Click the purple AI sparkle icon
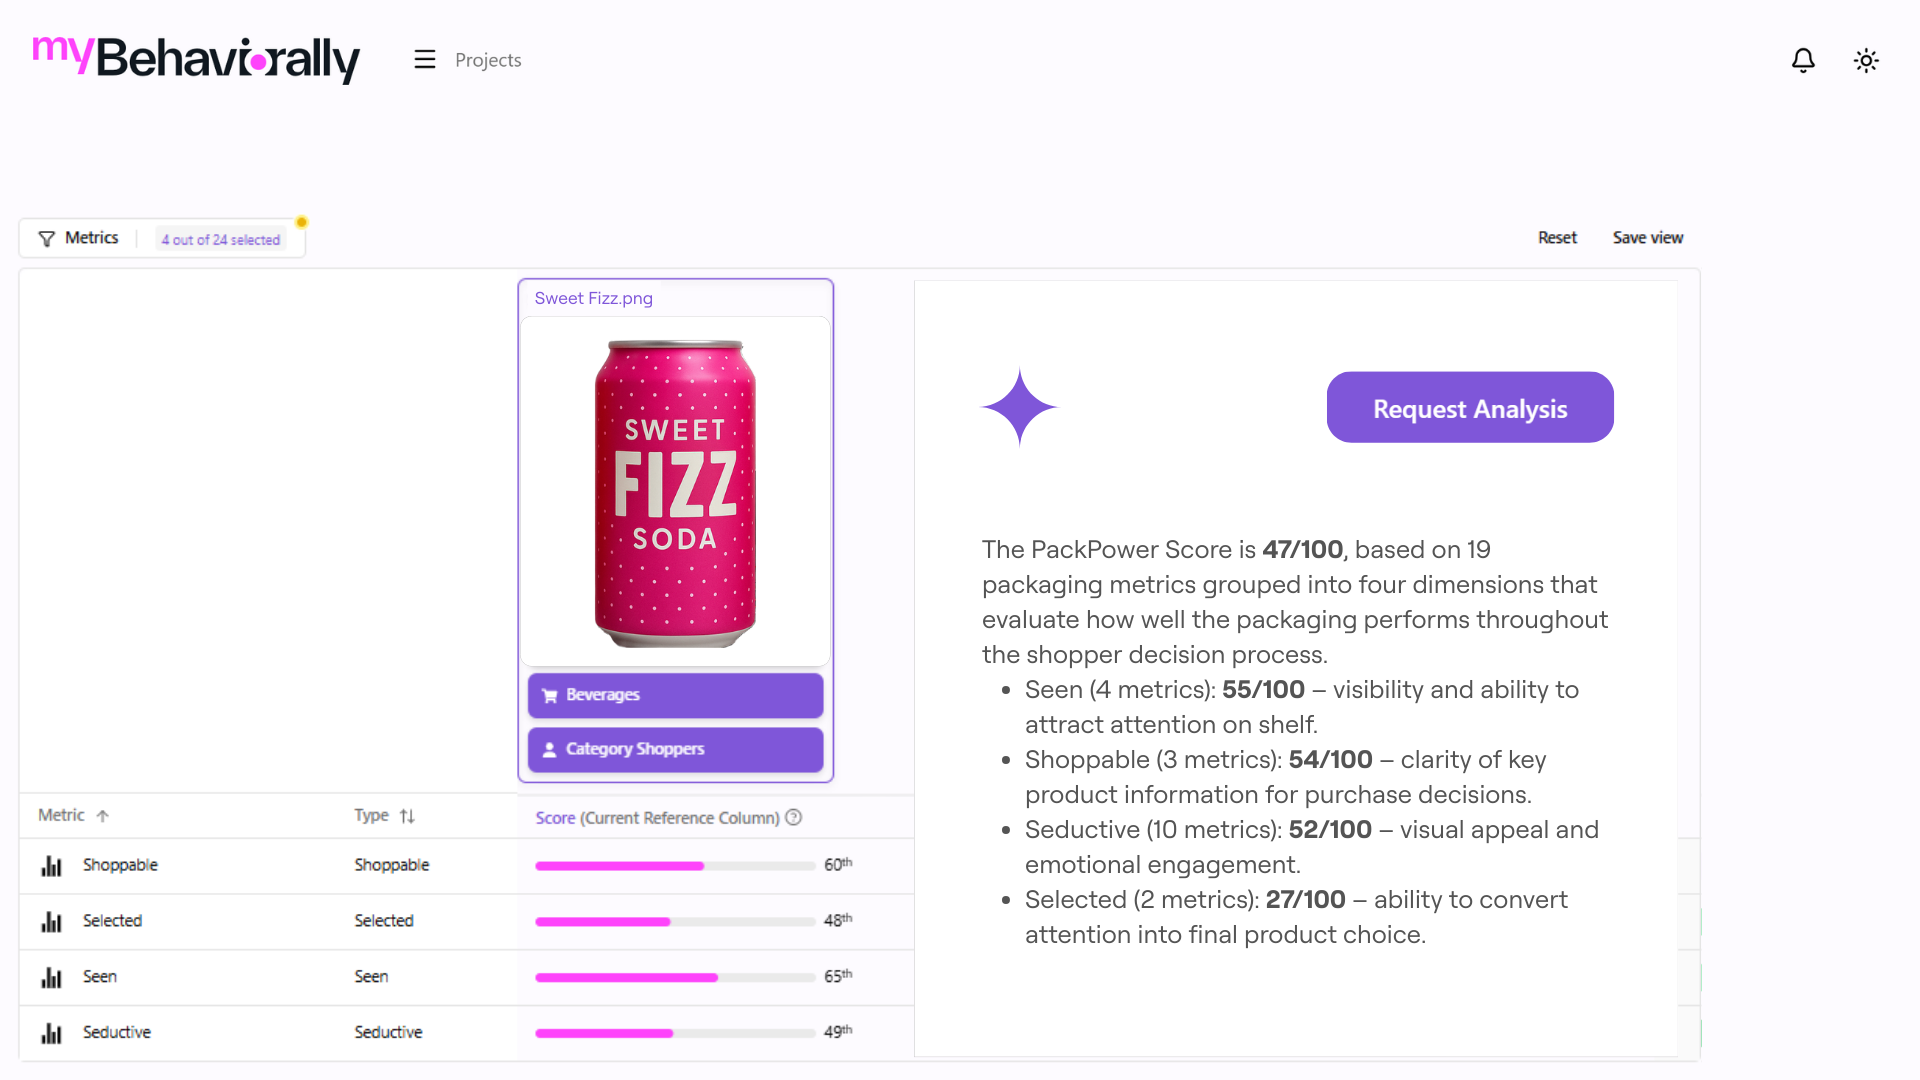Screen dimensions: 1920x1080 (x=1019, y=407)
